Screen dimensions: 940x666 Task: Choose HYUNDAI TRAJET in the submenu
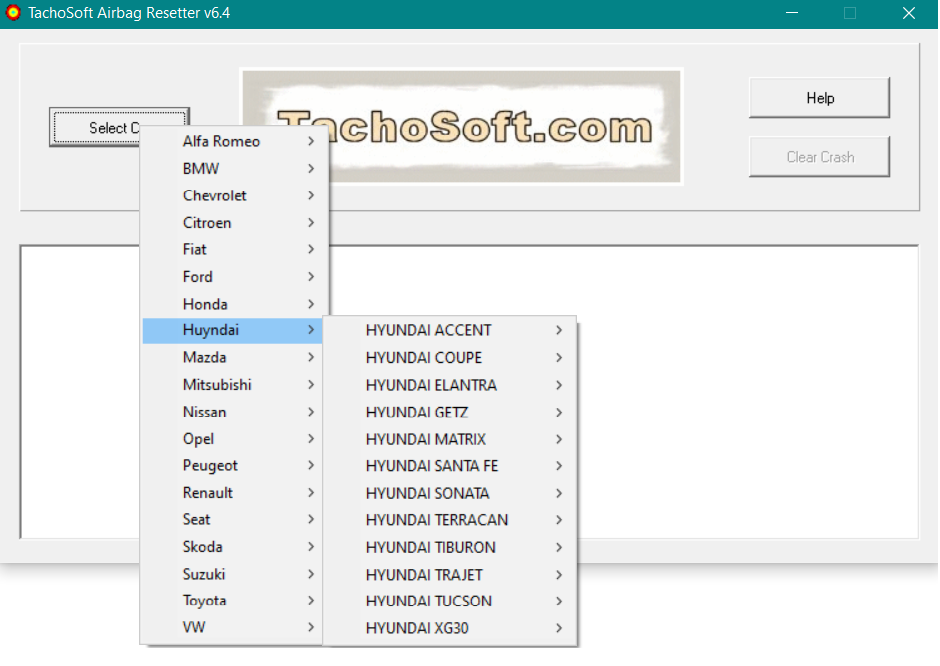pyautogui.click(x=450, y=575)
